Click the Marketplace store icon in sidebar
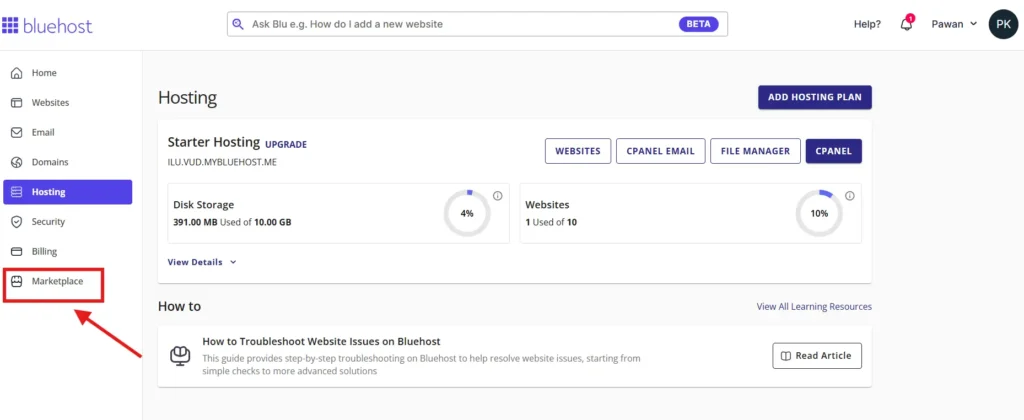 (18, 282)
